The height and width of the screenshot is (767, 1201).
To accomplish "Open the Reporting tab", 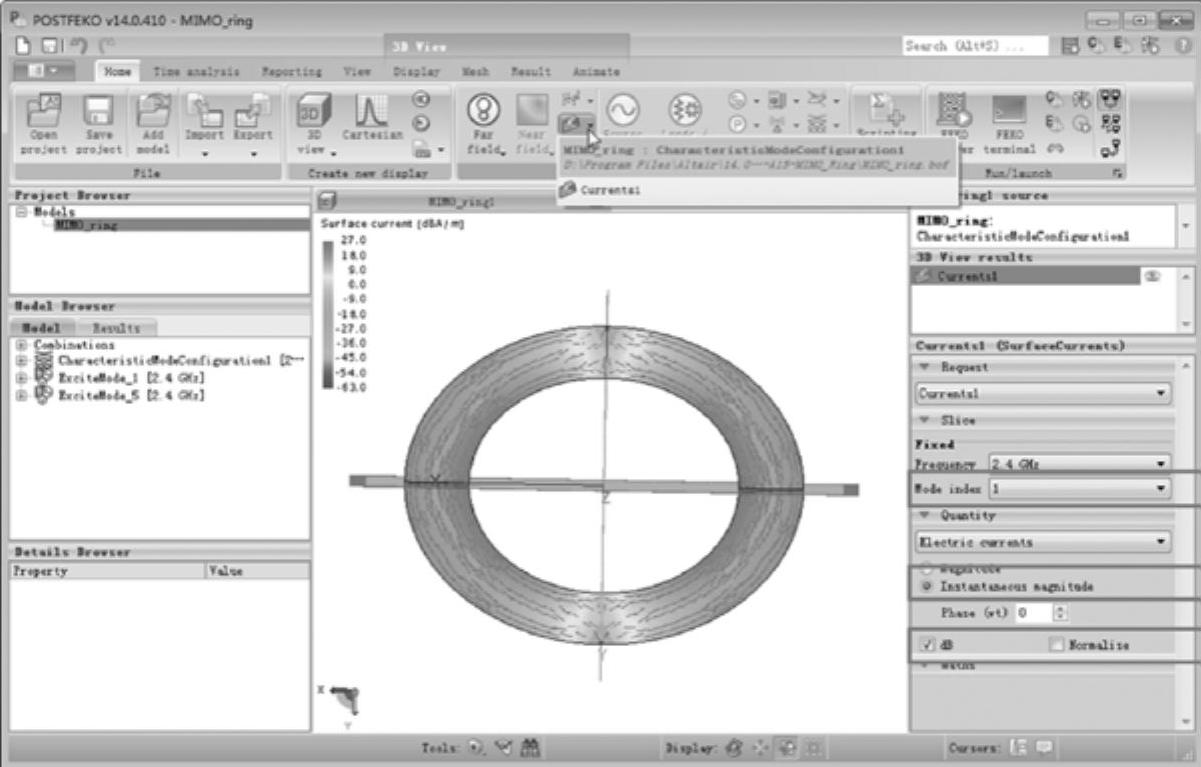I will pos(291,72).
